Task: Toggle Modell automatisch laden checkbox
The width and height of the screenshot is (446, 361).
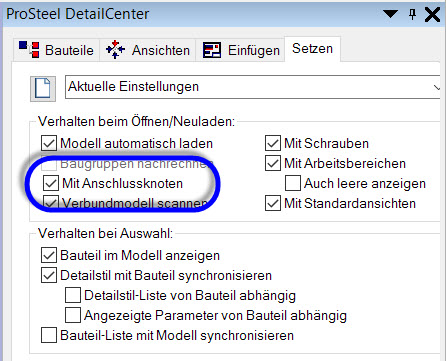Action: (x=49, y=144)
